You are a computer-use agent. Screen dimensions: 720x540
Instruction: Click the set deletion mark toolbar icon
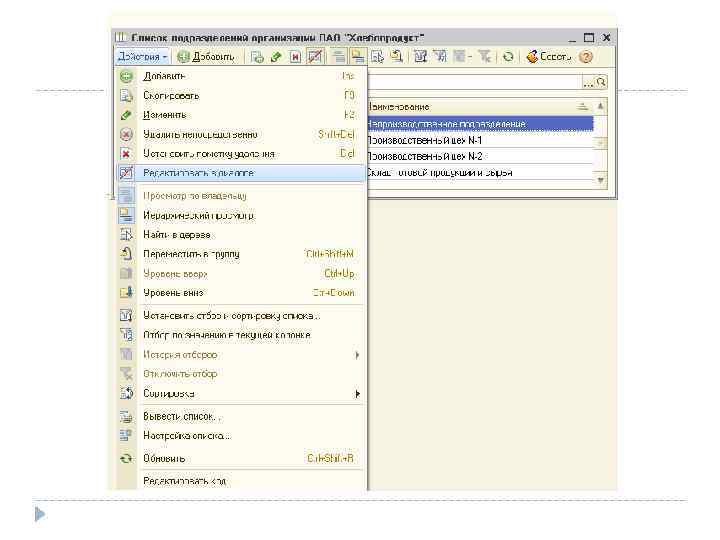295,57
